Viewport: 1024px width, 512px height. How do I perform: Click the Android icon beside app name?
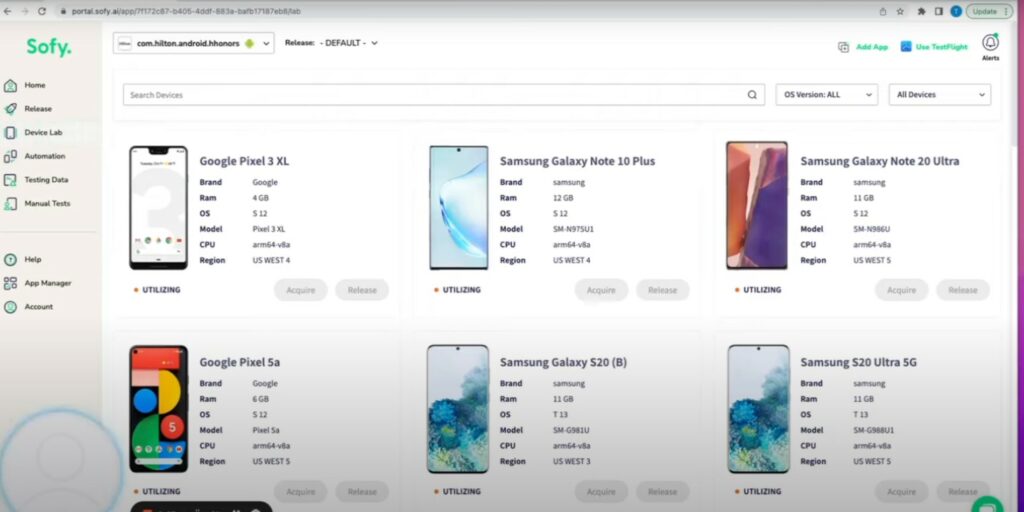tap(249, 44)
